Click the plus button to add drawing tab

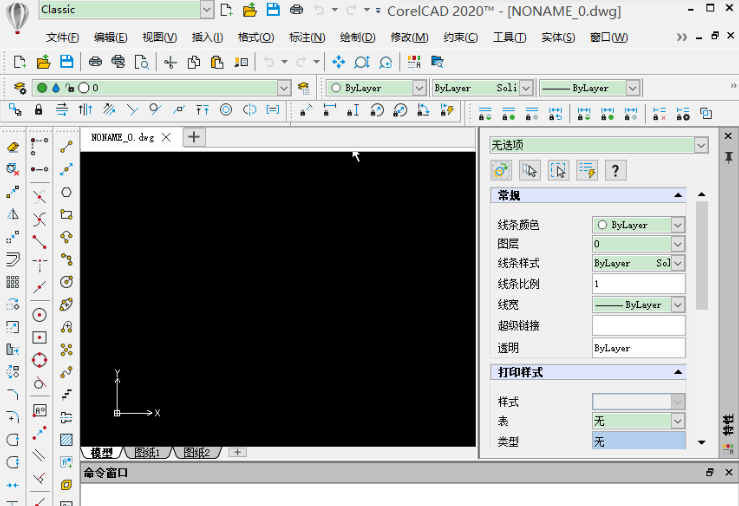point(194,137)
